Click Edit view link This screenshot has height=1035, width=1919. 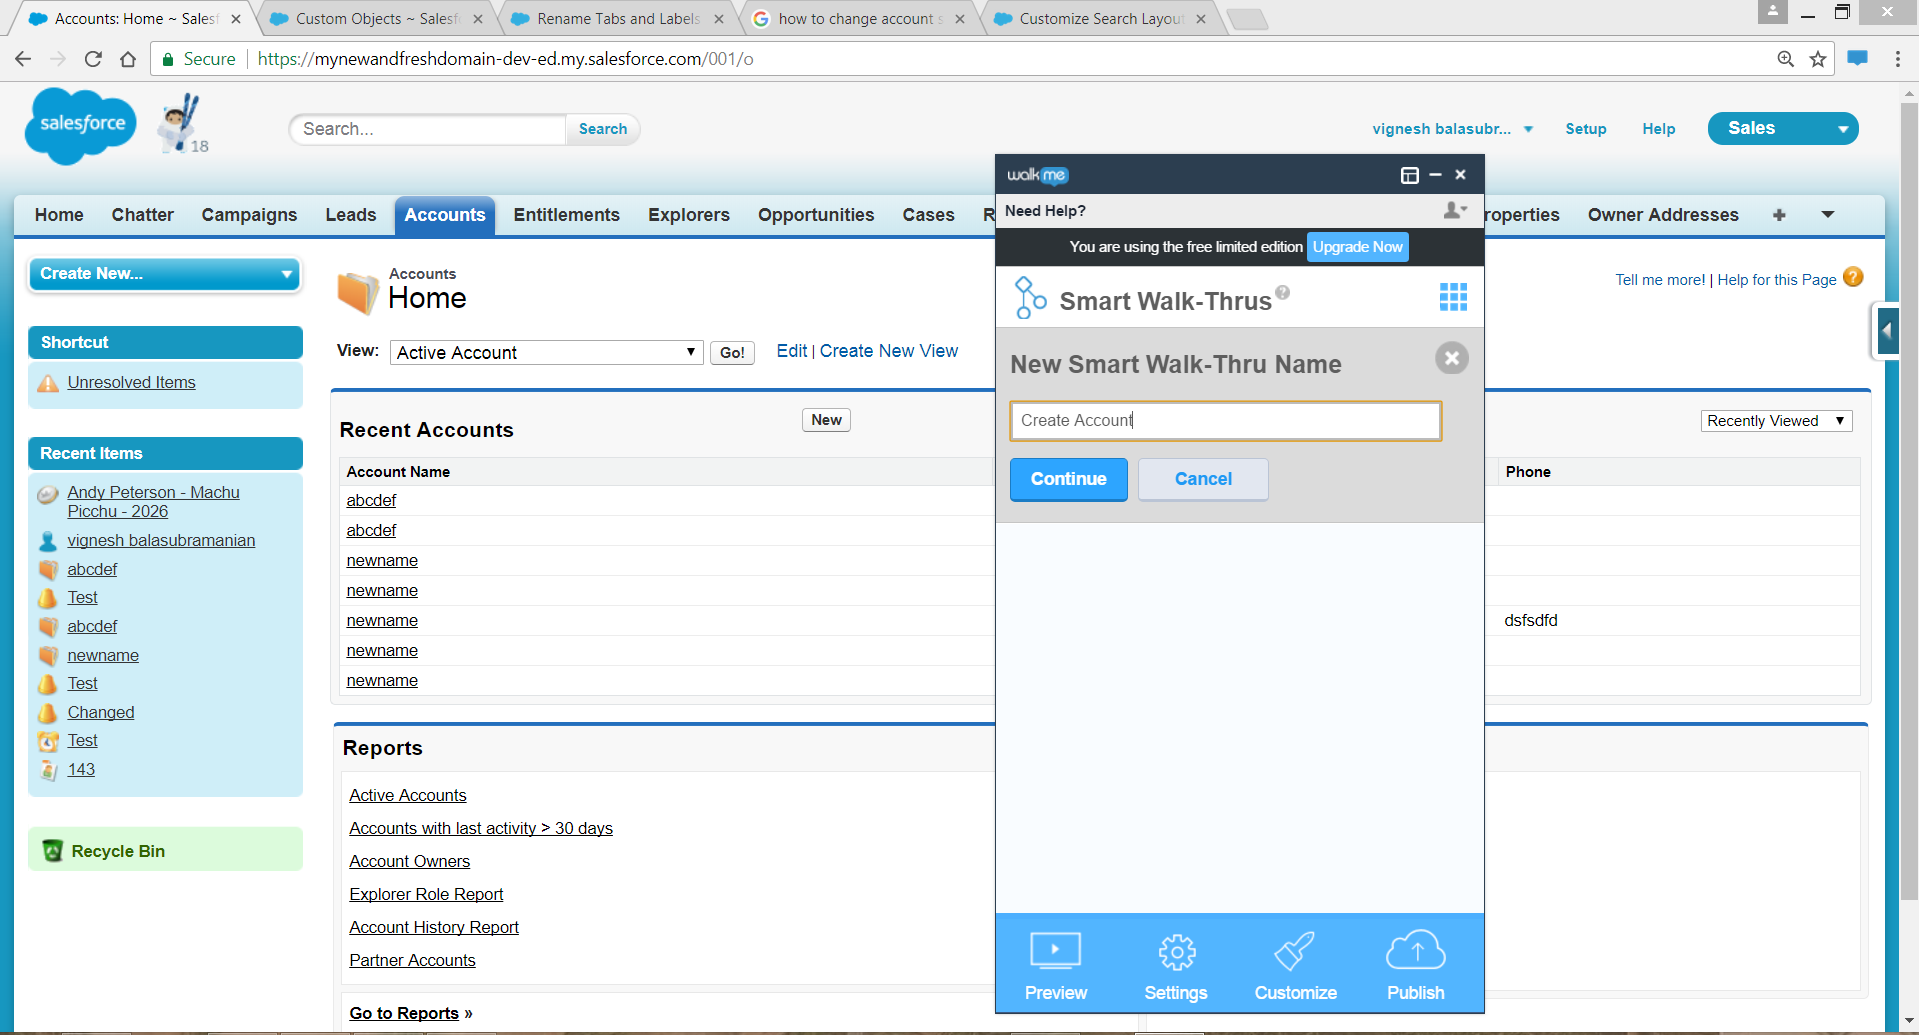pos(792,351)
